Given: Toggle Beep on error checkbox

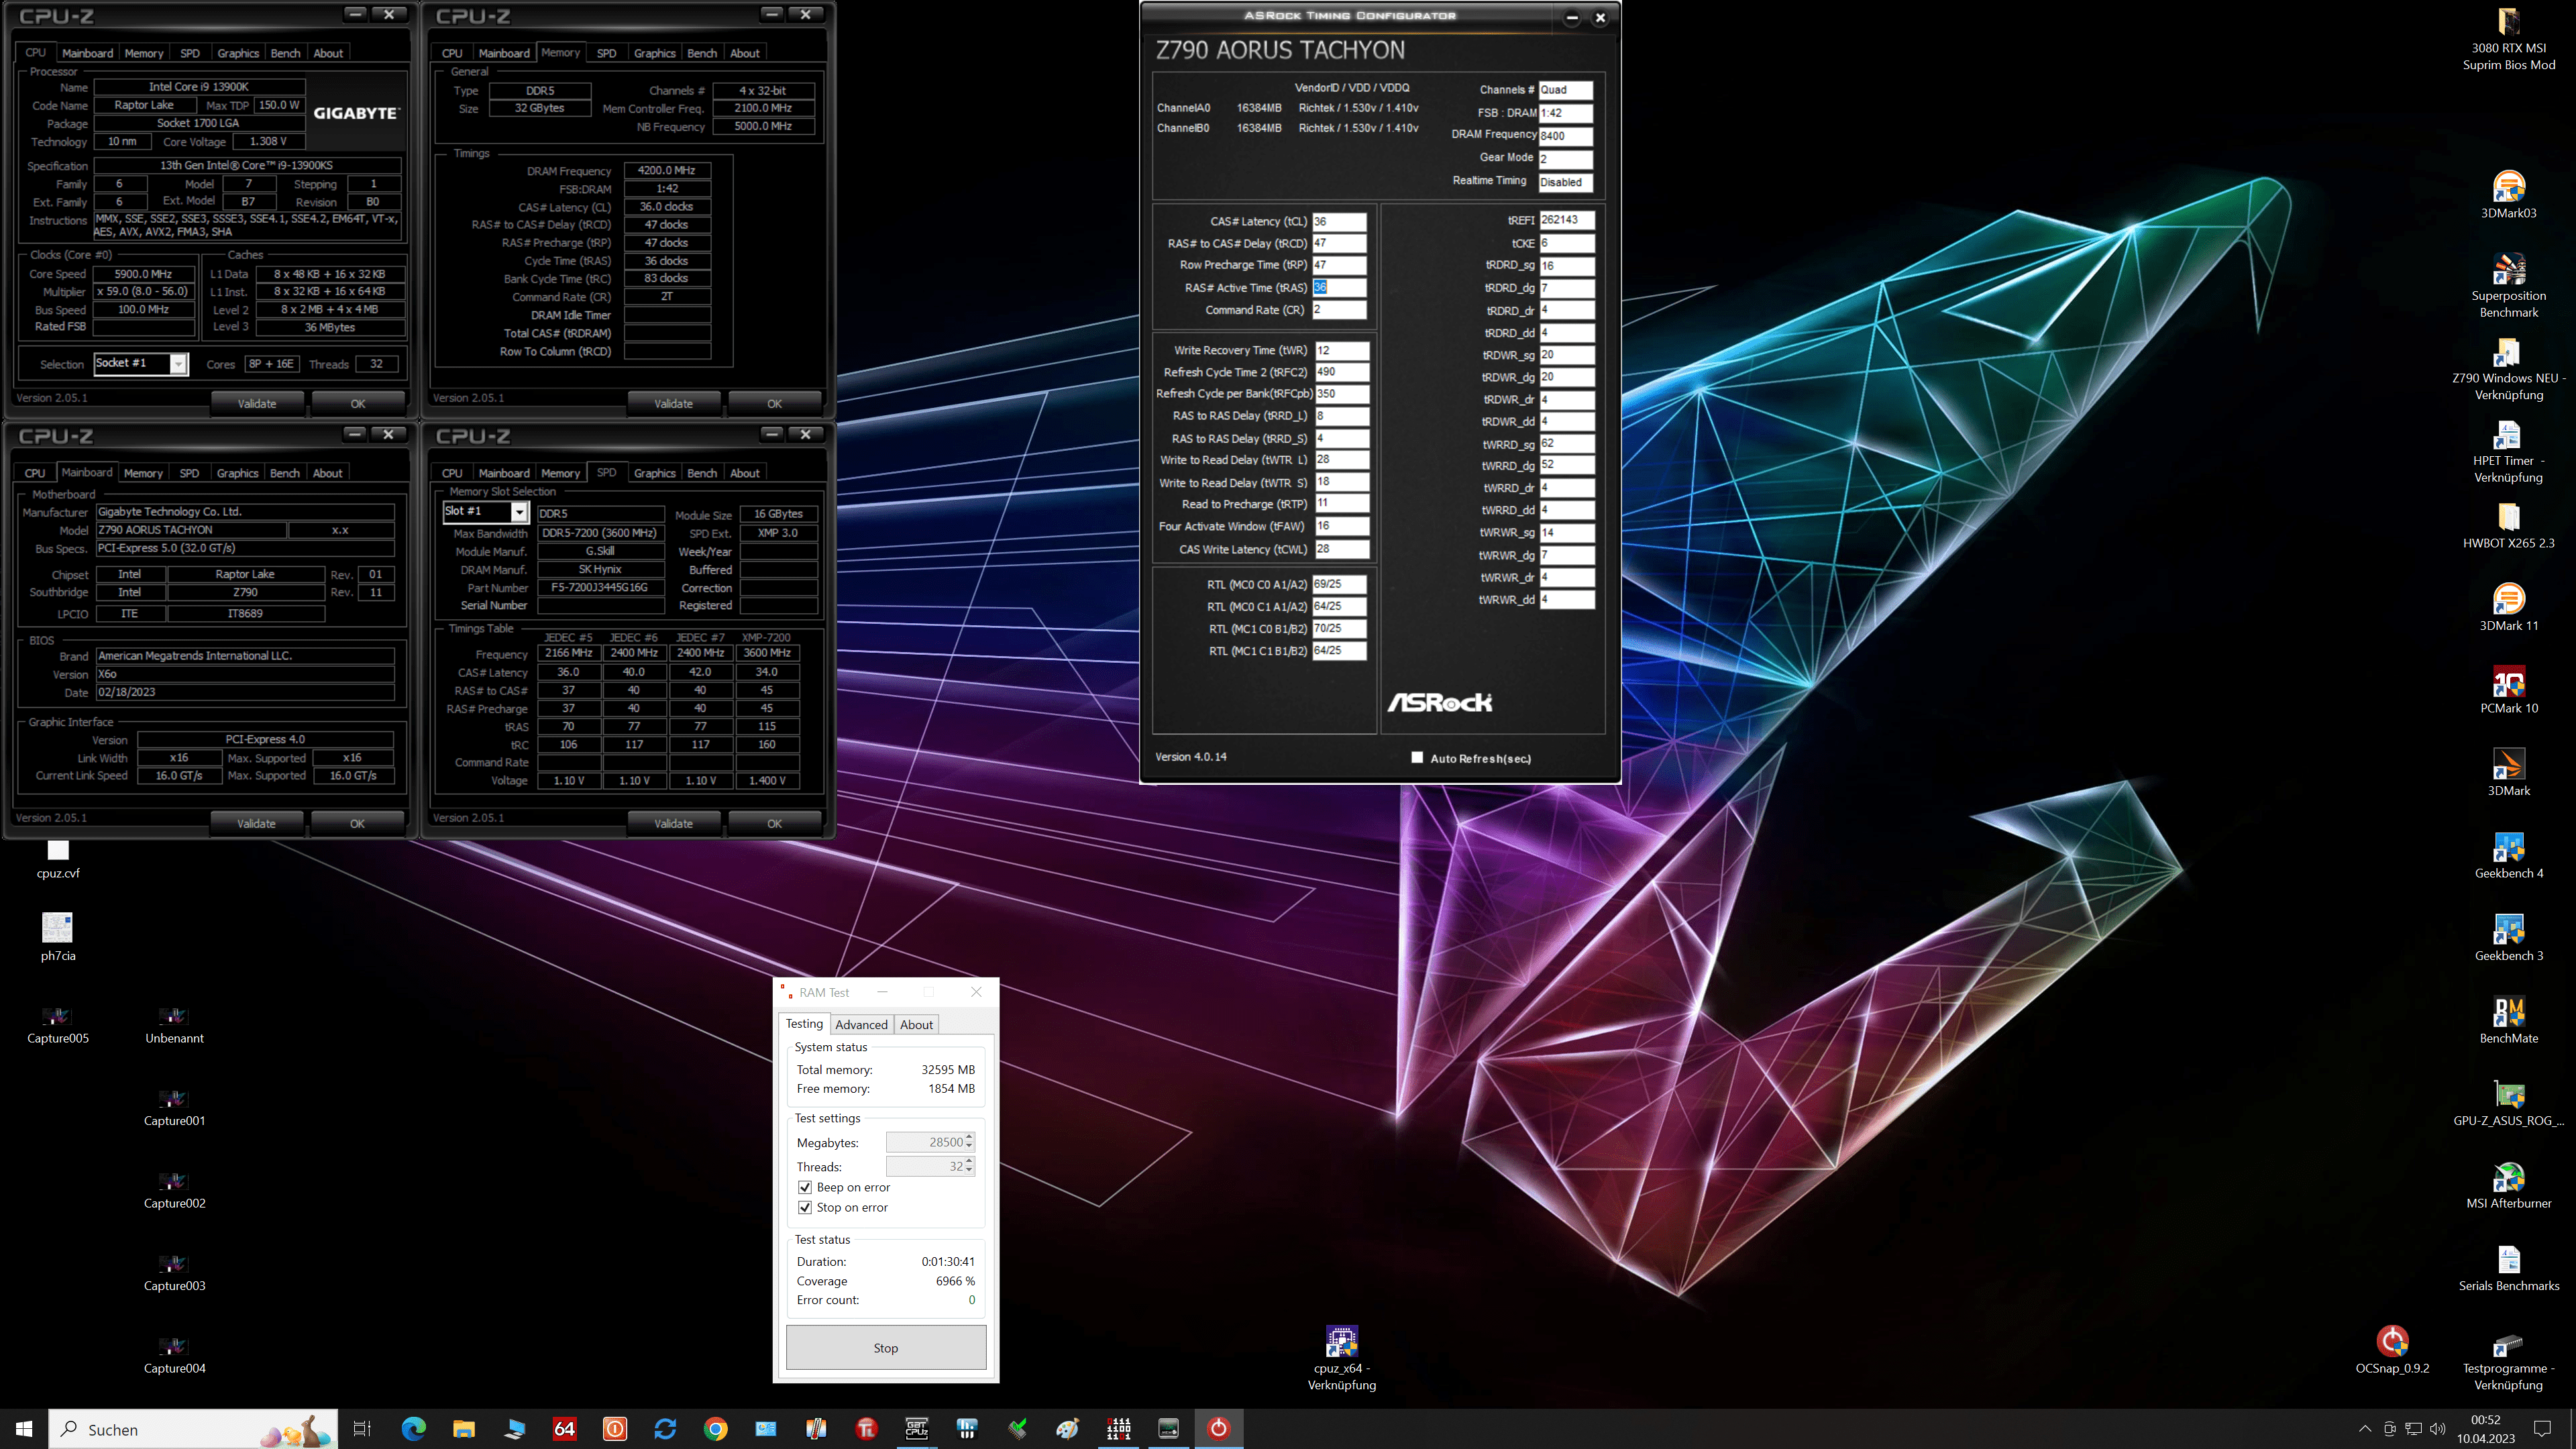Looking at the screenshot, I should [805, 1187].
